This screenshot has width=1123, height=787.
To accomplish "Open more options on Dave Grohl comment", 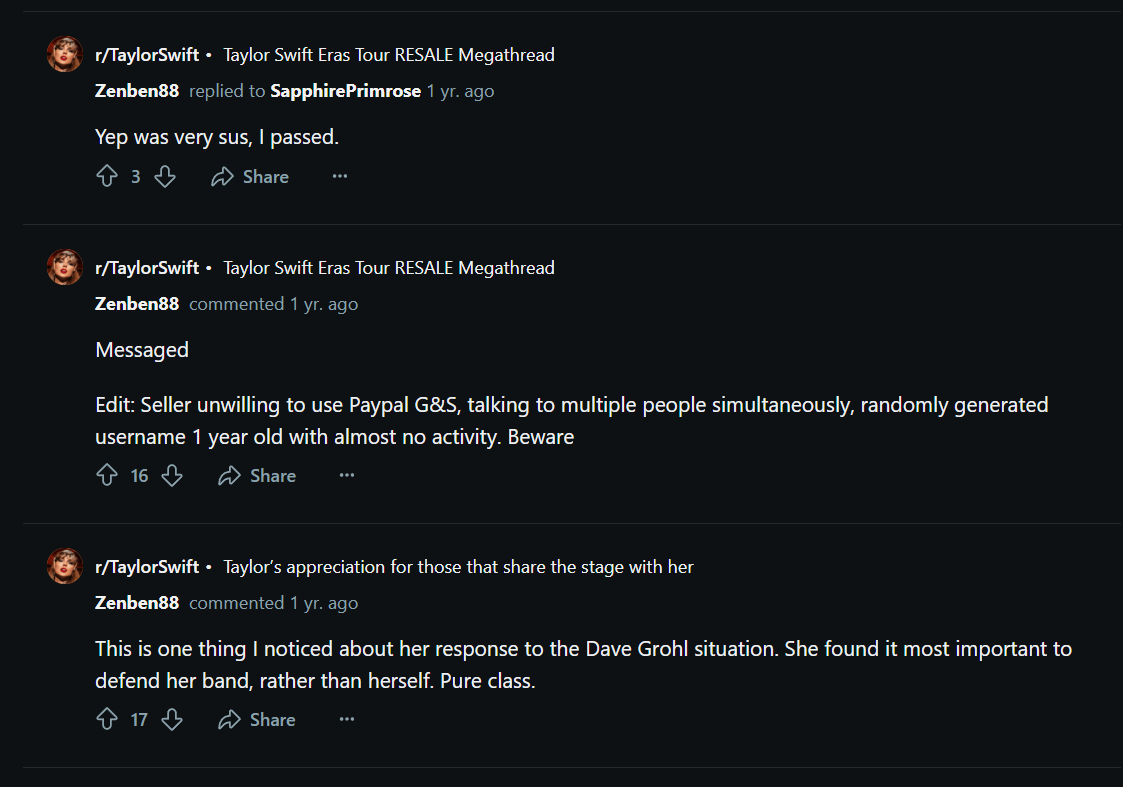I will pyautogui.click(x=347, y=720).
